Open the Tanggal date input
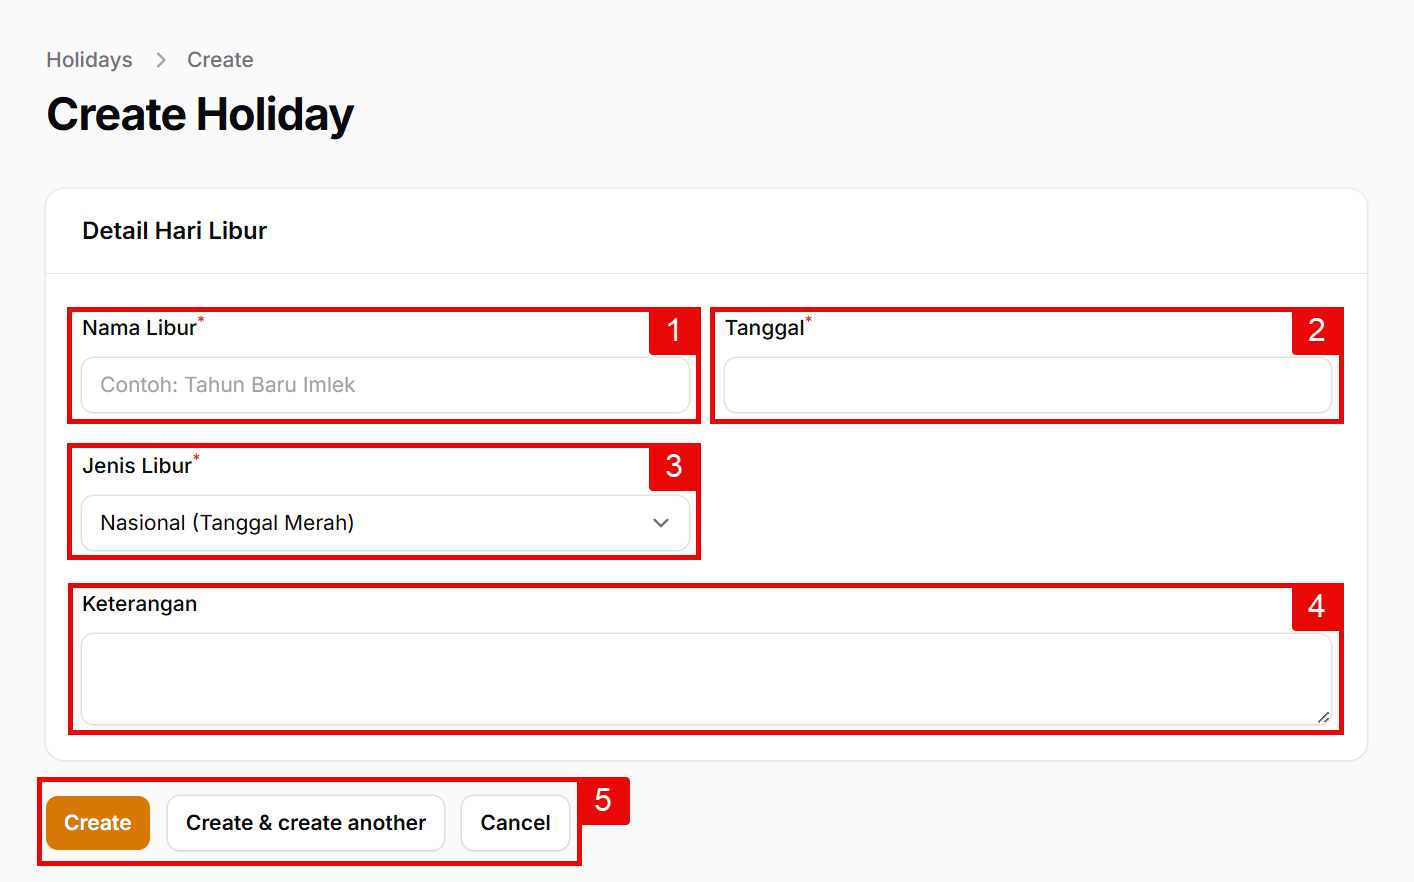 click(x=1027, y=385)
